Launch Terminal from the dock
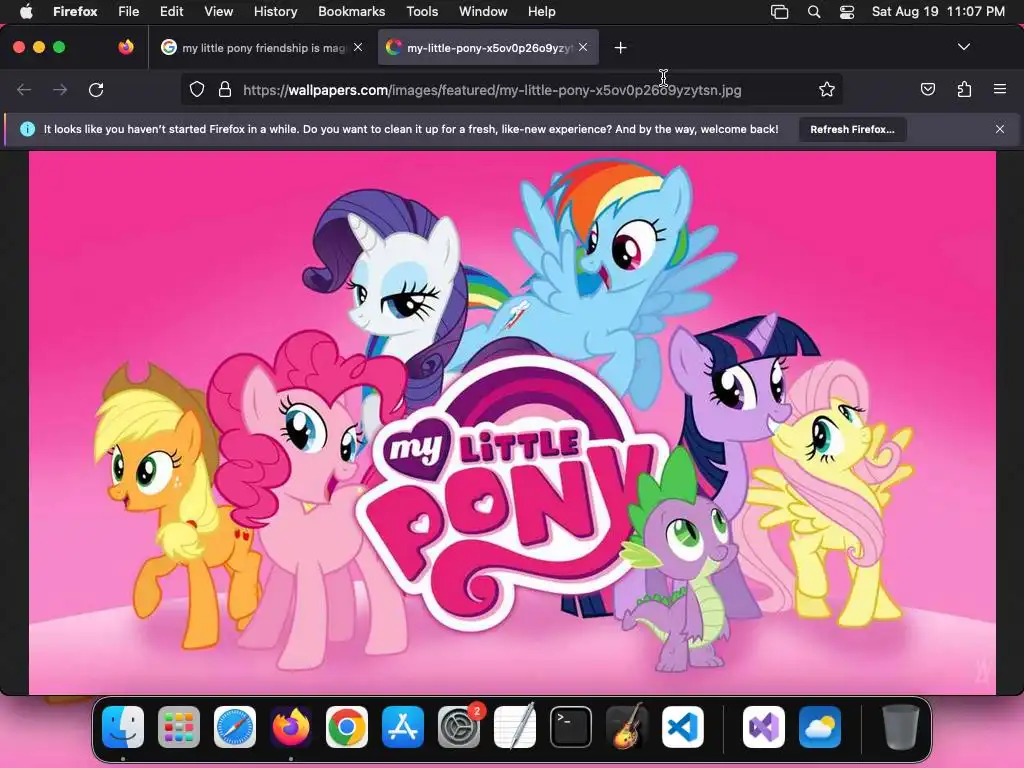The width and height of the screenshot is (1024, 768). coord(571,727)
